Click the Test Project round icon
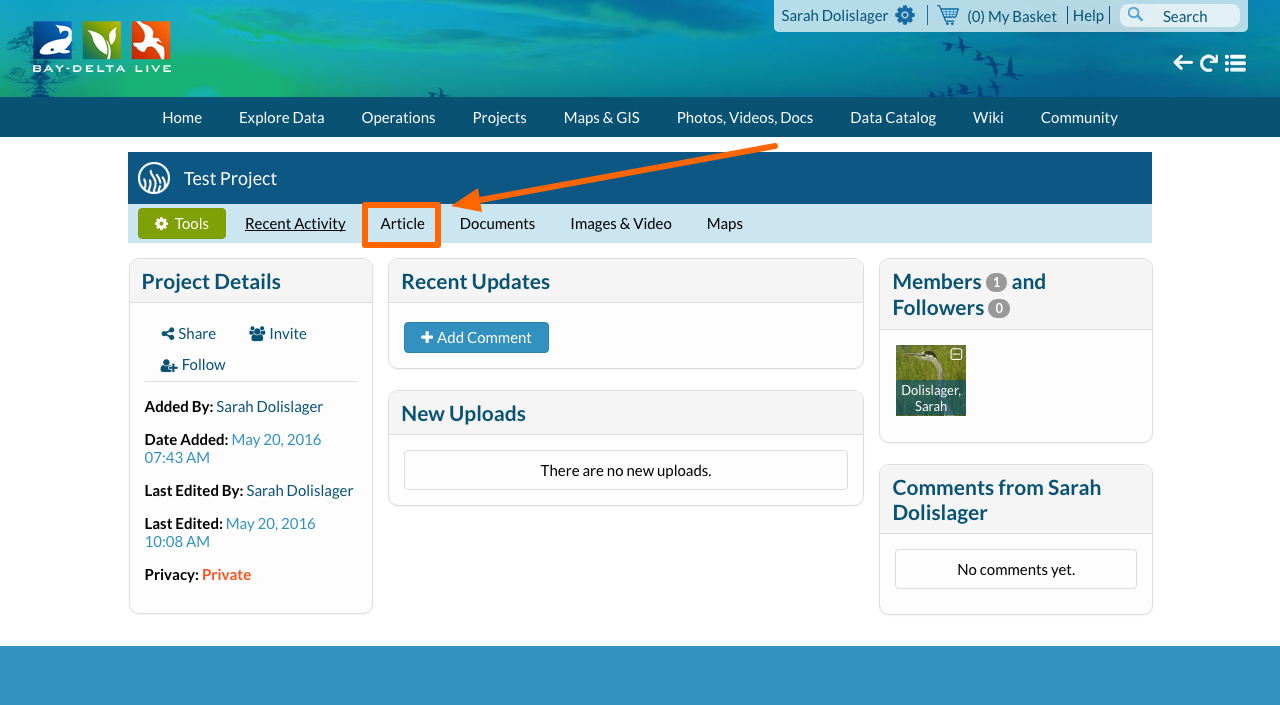Viewport: 1280px width, 705px height. (154, 178)
